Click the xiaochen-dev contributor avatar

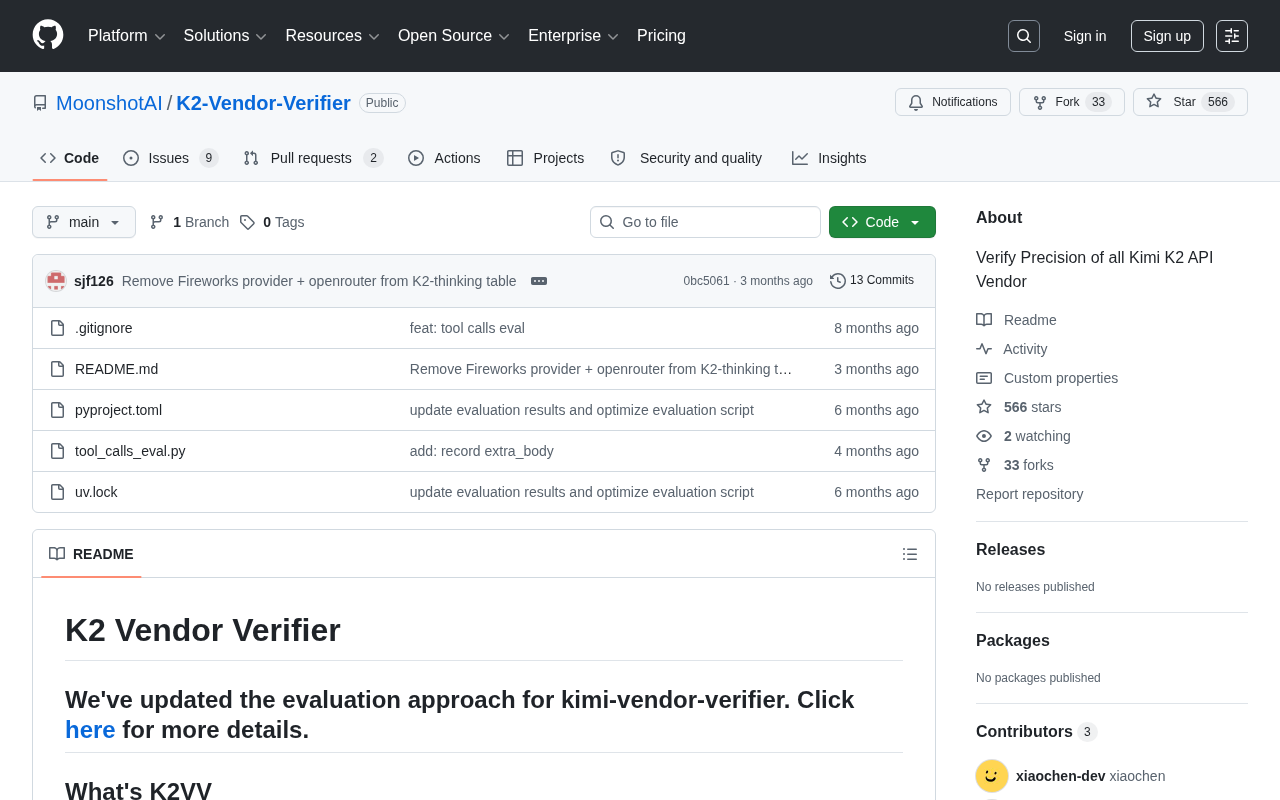(992, 776)
